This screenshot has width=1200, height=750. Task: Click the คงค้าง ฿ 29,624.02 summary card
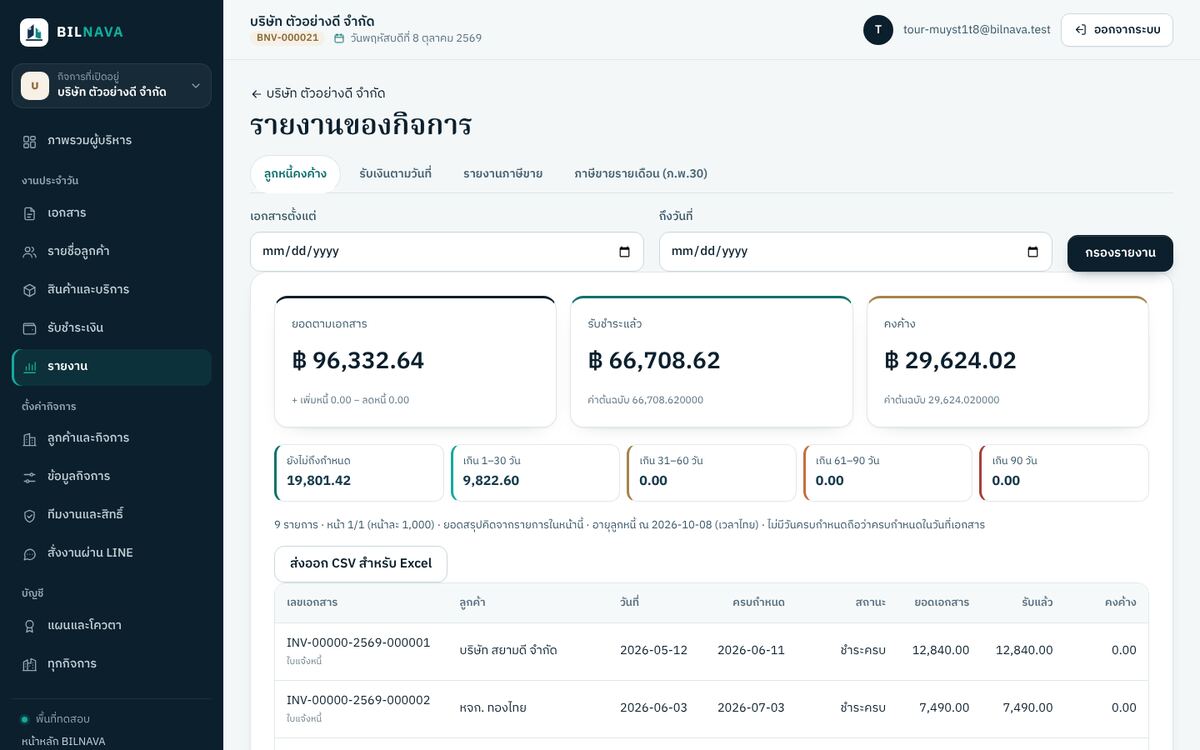(x=1008, y=362)
